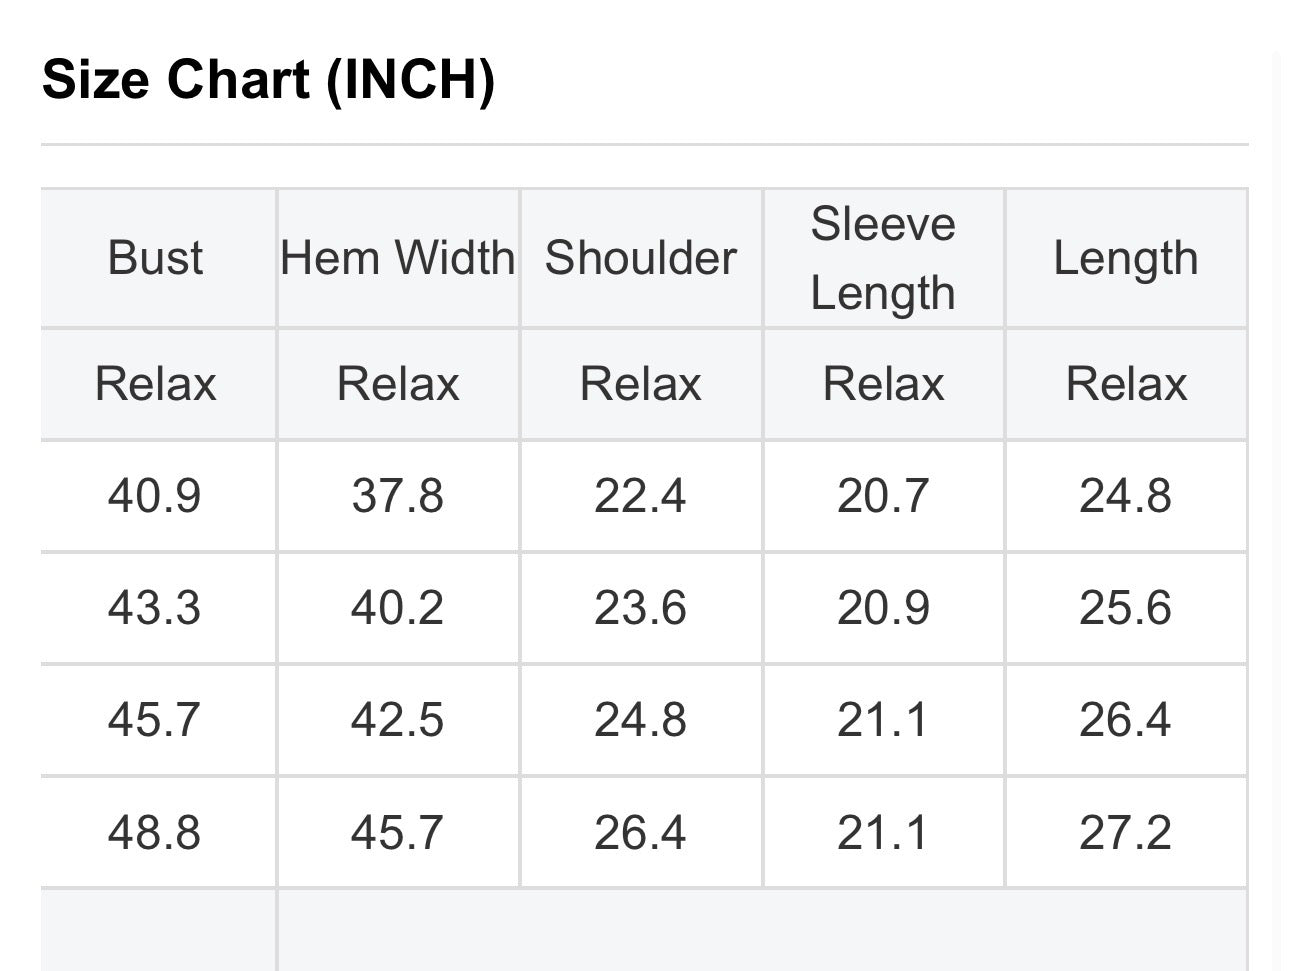Viewport: 1290px width, 971px height.
Task: Click the hem width value 42.5
Action: click(x=398, y=720)
